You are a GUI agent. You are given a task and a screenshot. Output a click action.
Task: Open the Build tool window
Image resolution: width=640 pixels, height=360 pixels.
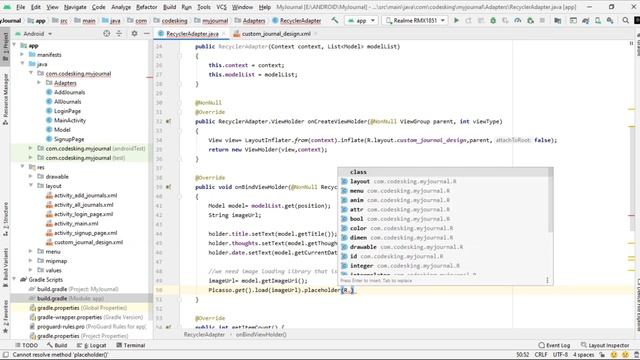pos(57,345)
